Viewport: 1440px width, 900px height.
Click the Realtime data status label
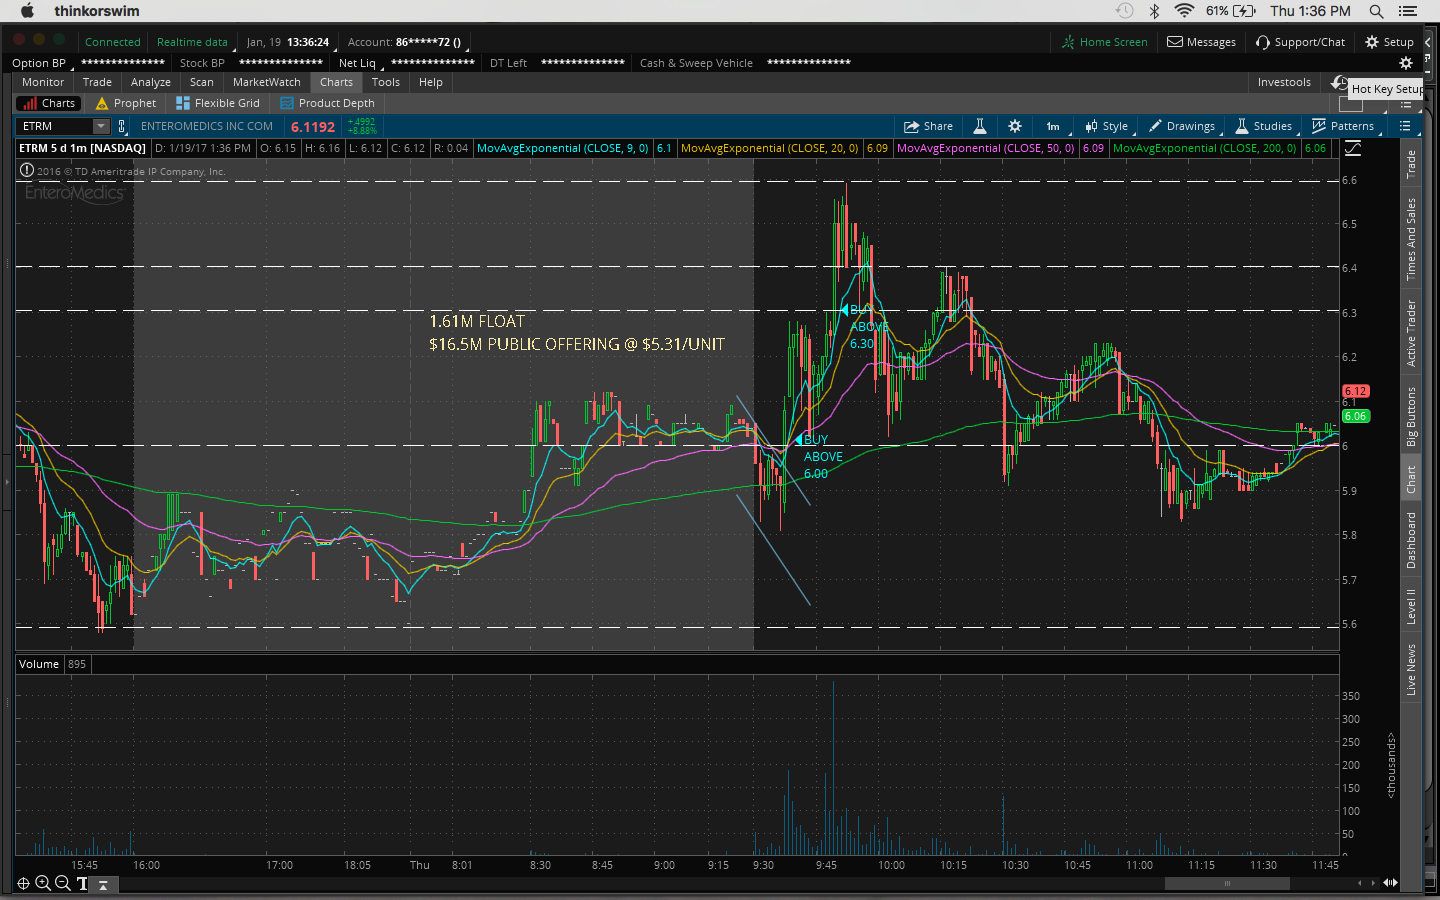tap(192, 42)
